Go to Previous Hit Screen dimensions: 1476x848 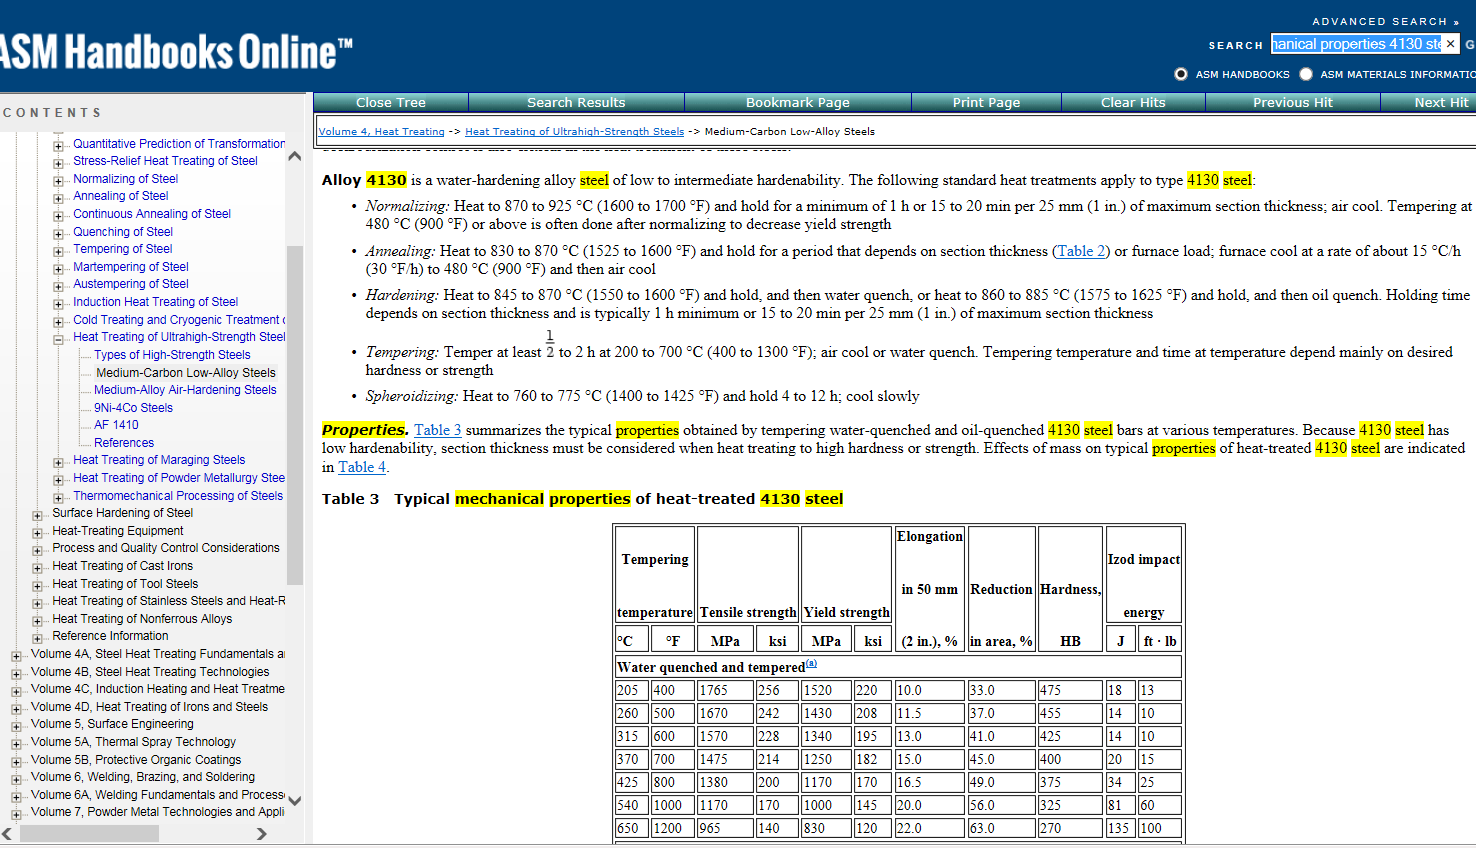pyautogui.click(x=1293, y=102)
